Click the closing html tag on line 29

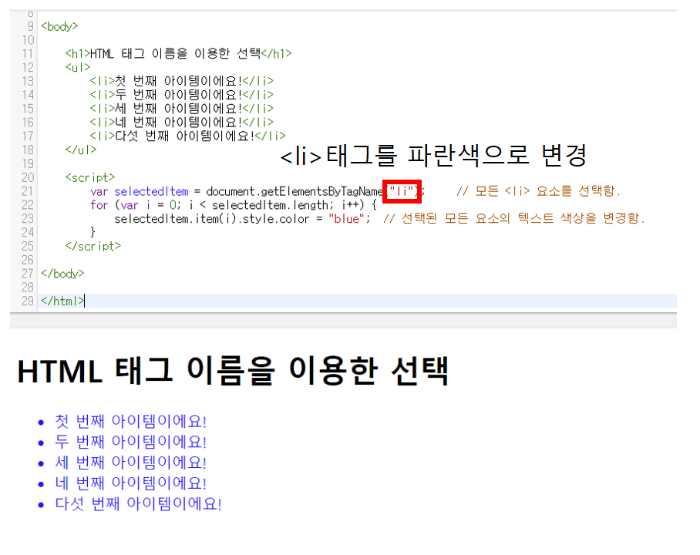tap(62, 301)
